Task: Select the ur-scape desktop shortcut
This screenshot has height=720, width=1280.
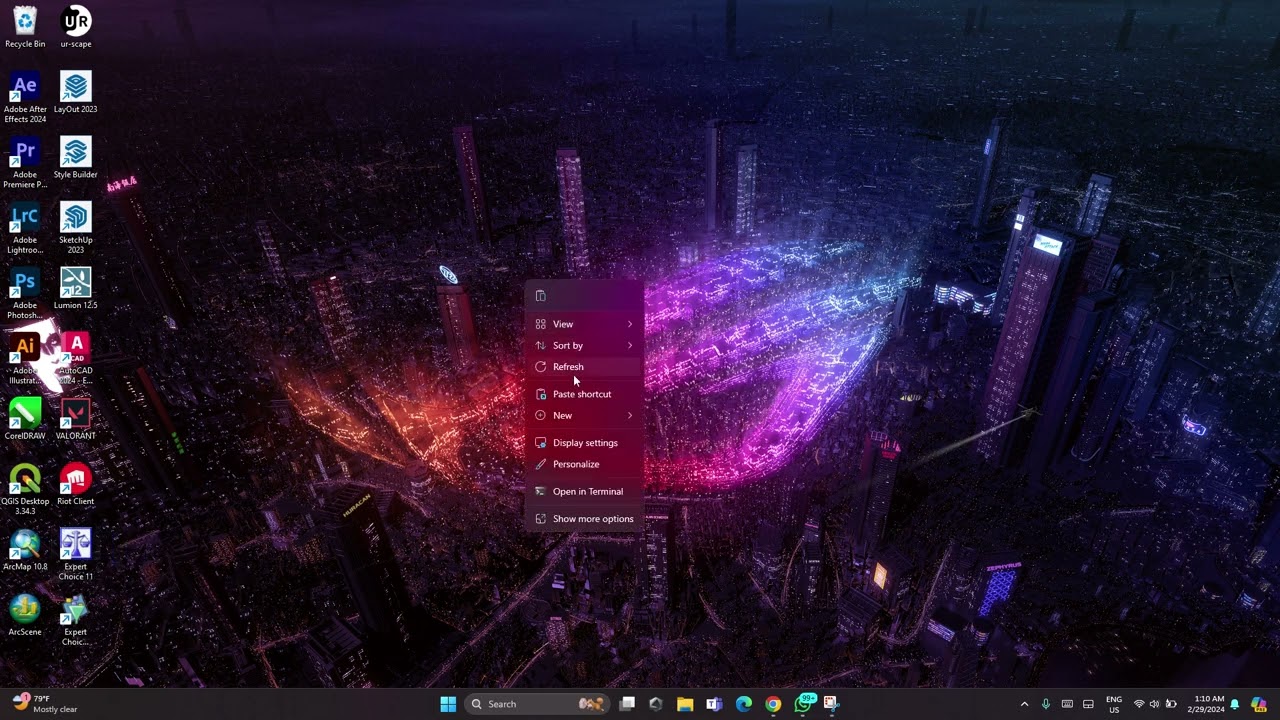Action: (76, 27)
